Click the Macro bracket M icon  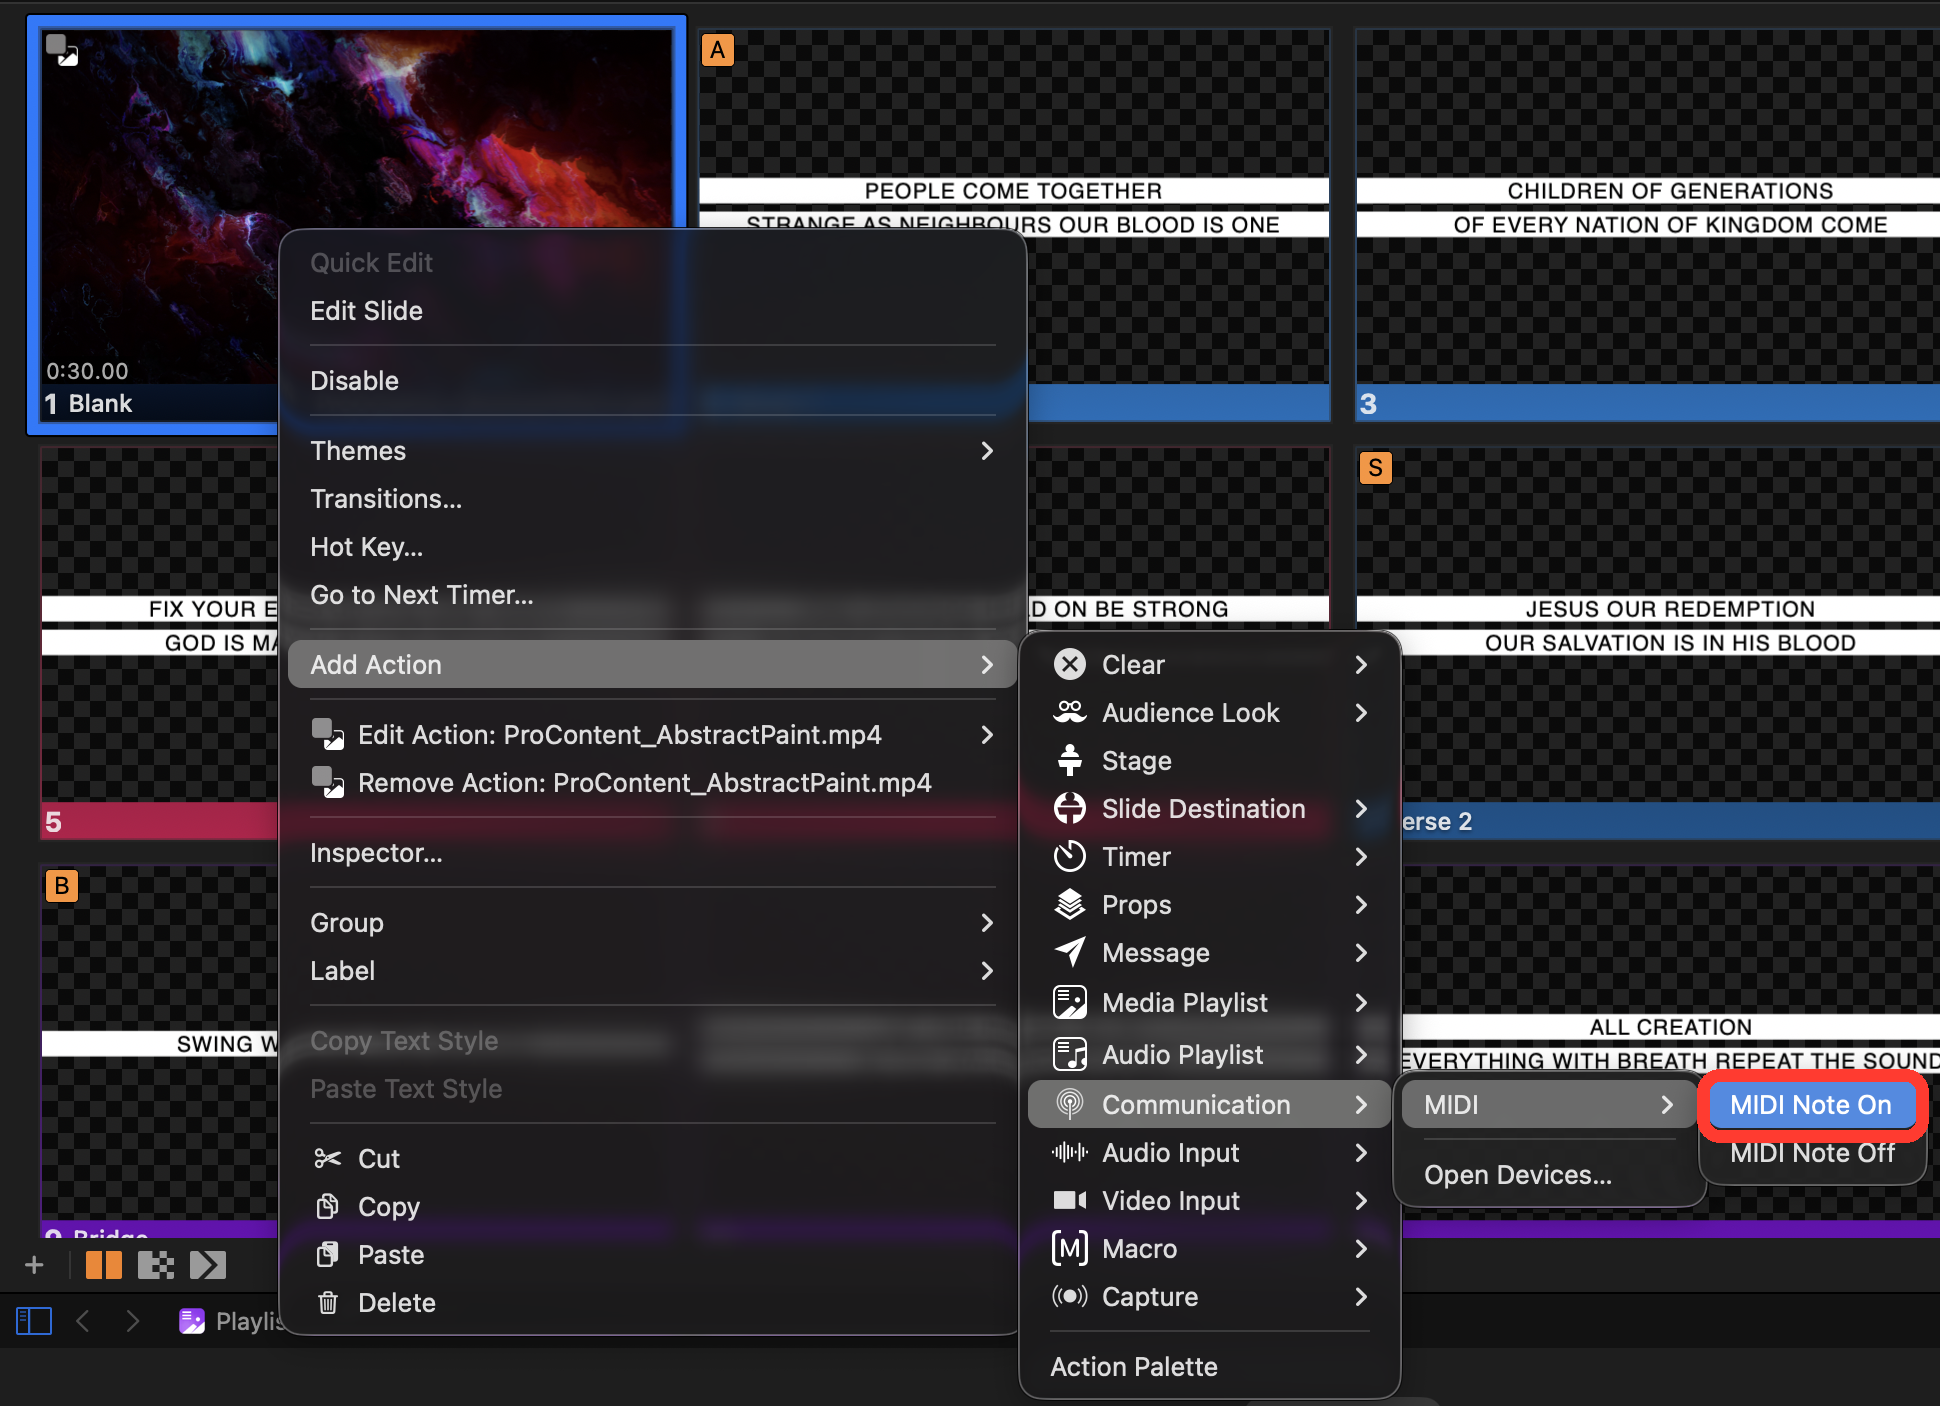pos(1070,1248)
